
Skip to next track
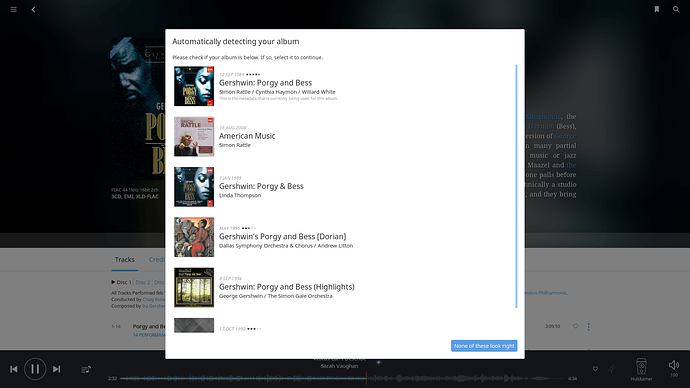pos(56,369)
